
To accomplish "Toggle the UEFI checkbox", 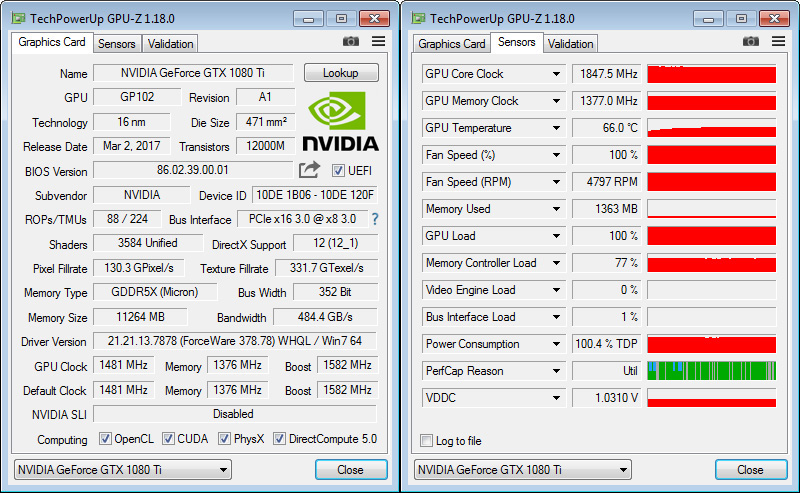I will click(x=338, y=170).
